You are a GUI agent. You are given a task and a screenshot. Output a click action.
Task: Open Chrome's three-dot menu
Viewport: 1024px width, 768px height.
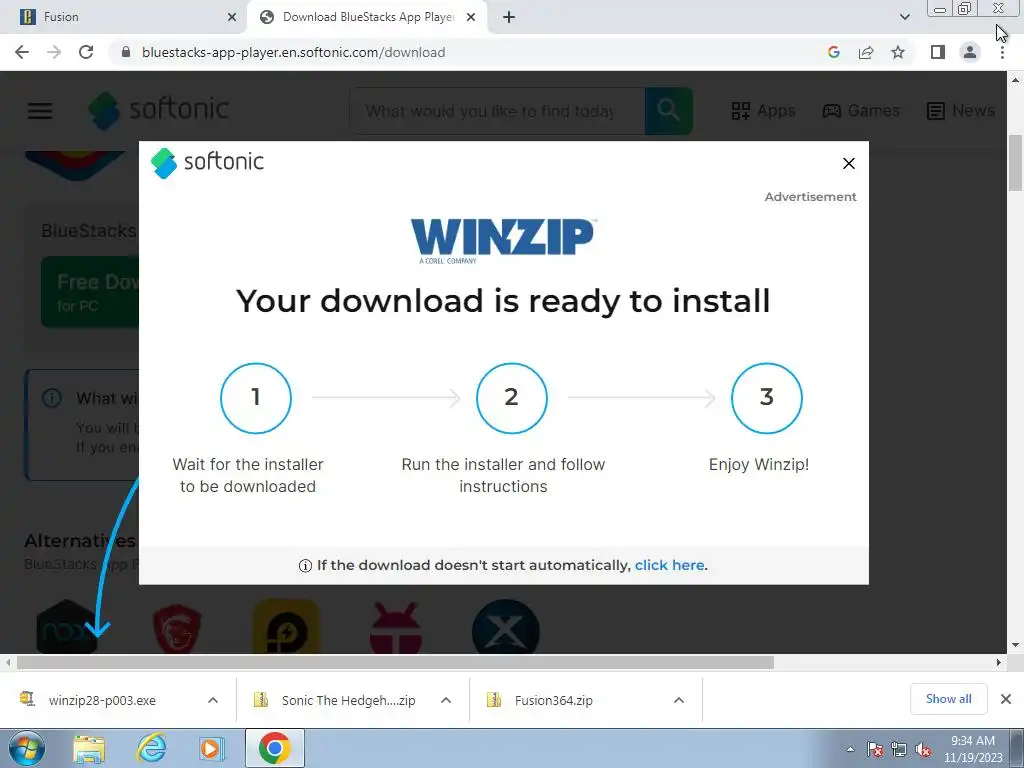pos(1002,52)
